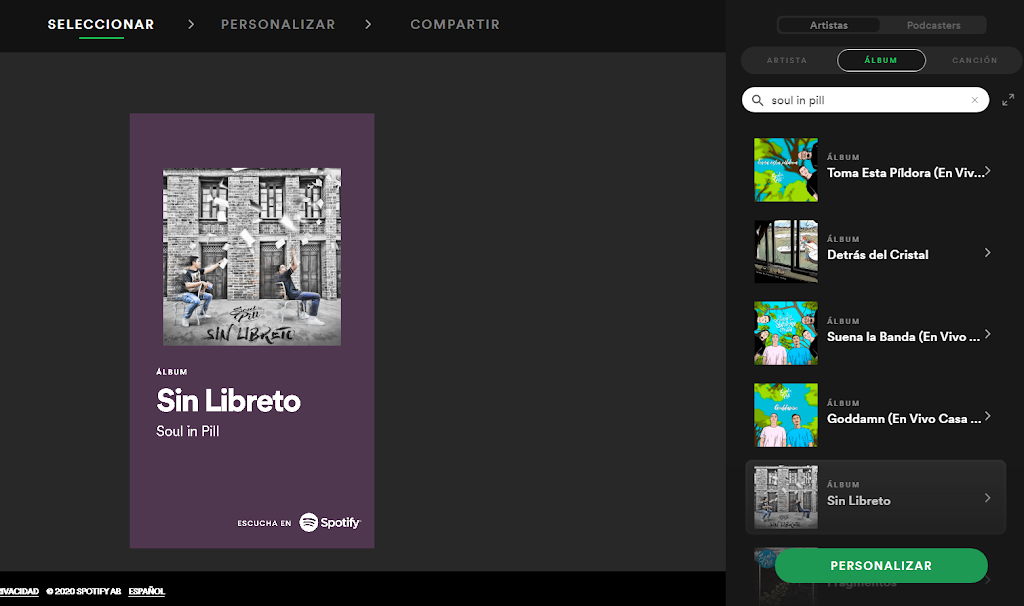
Task: Click the Soul in Pill artist name on card
Action: (x=187, y=432)
